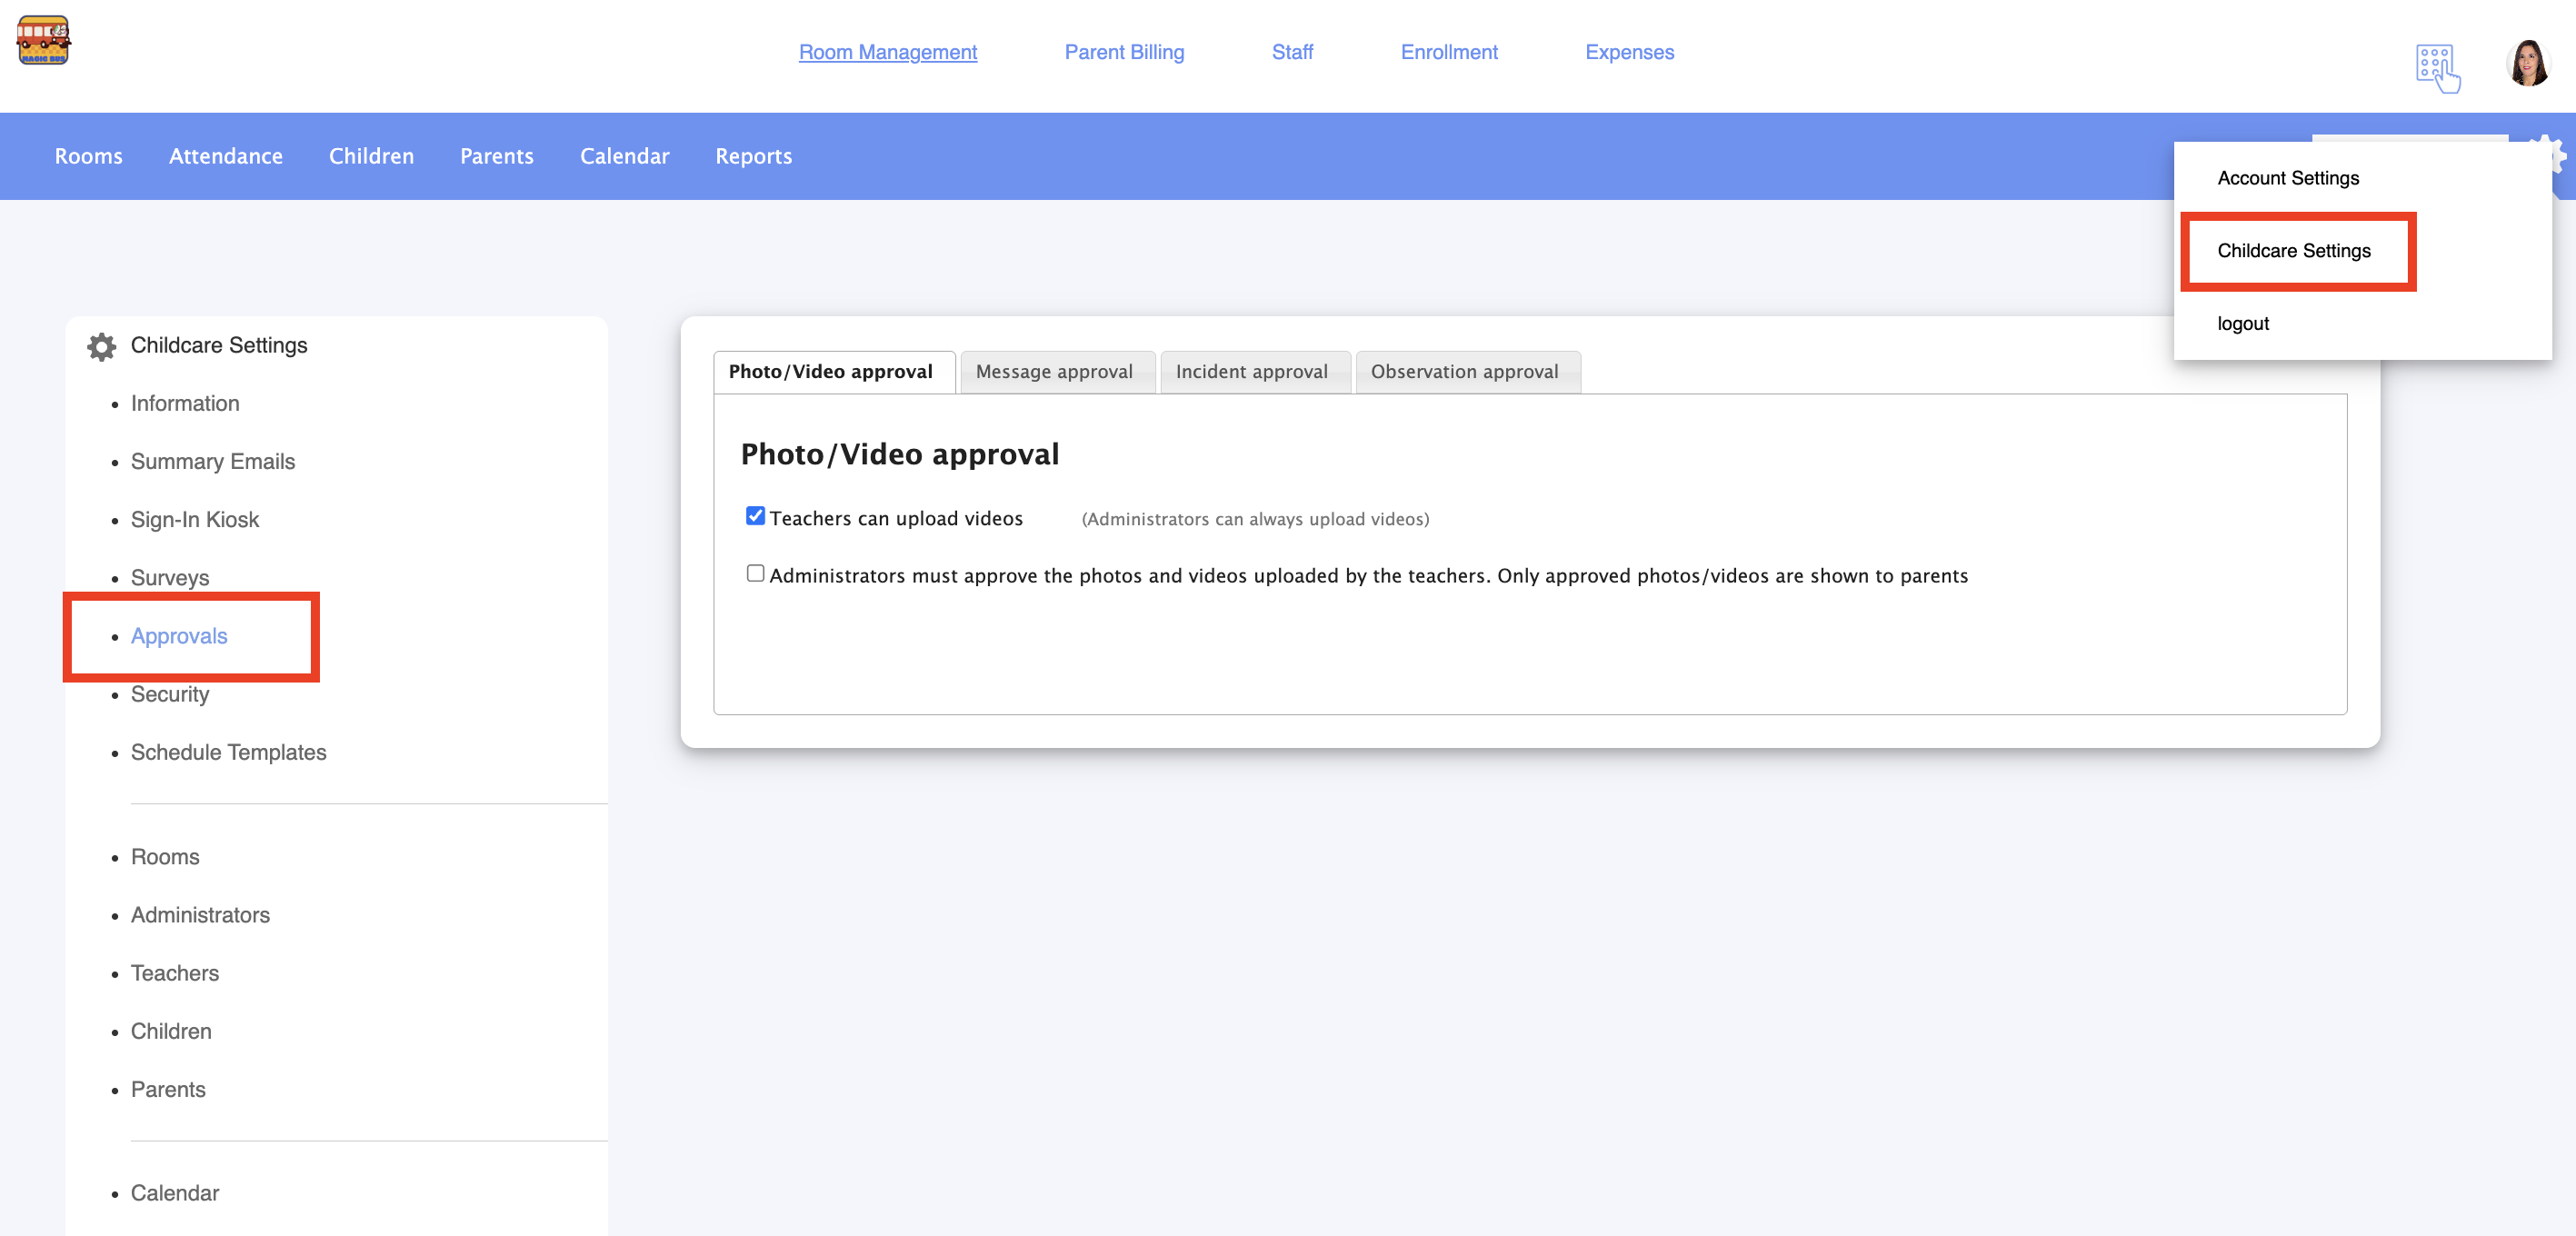
Task: Open Reports in the blue navigation bar
Action: point(753,156)
